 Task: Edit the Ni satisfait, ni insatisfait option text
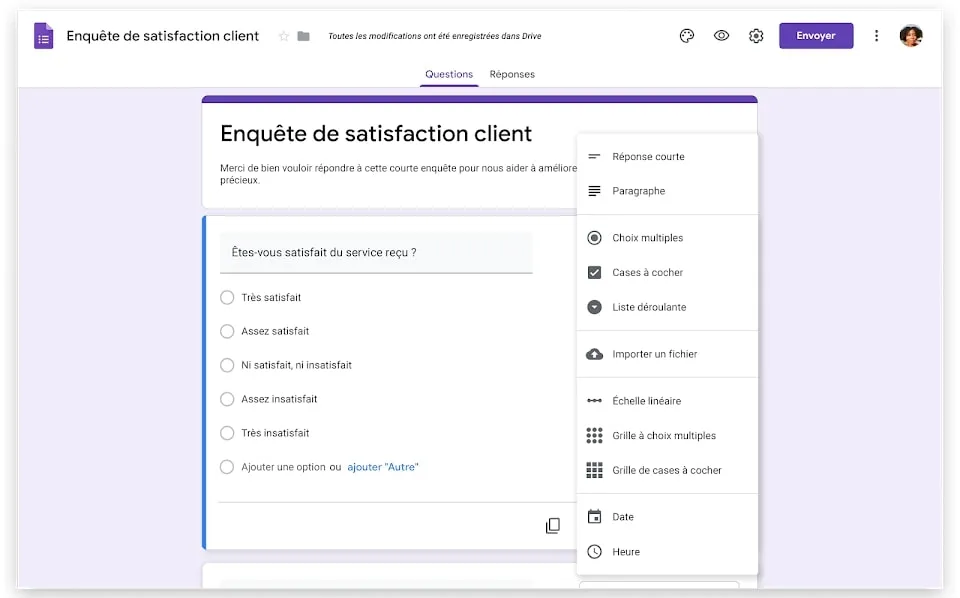[x=296, y=365]
